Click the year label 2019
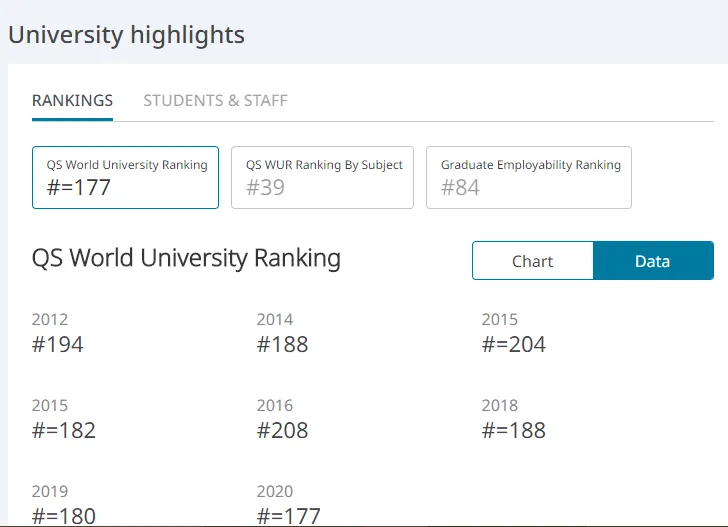The image size is (728, 527). pos(50,491)
